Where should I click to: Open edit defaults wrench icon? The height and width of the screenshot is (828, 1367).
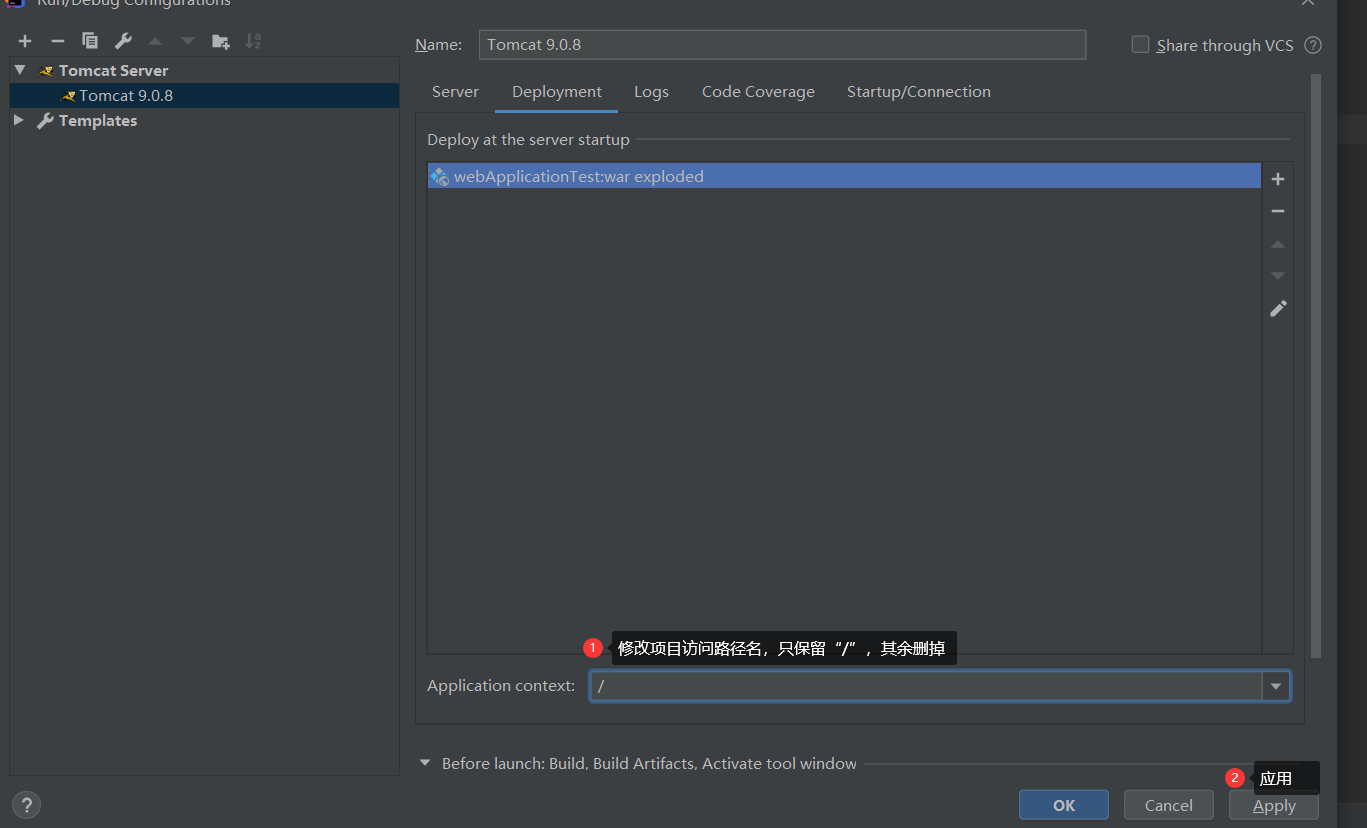coord(123,41)
